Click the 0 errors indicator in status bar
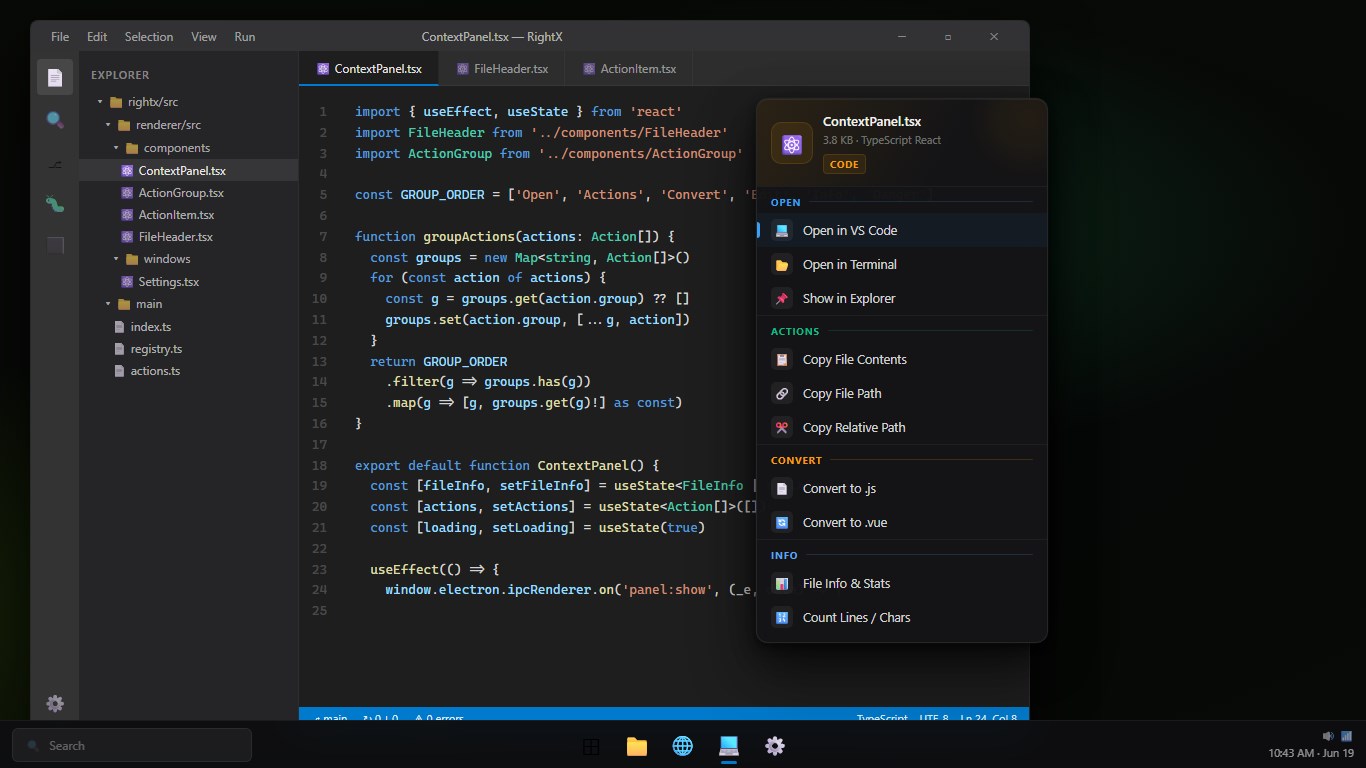This screenshot has height=768, width=1366. tap(439, 718)
